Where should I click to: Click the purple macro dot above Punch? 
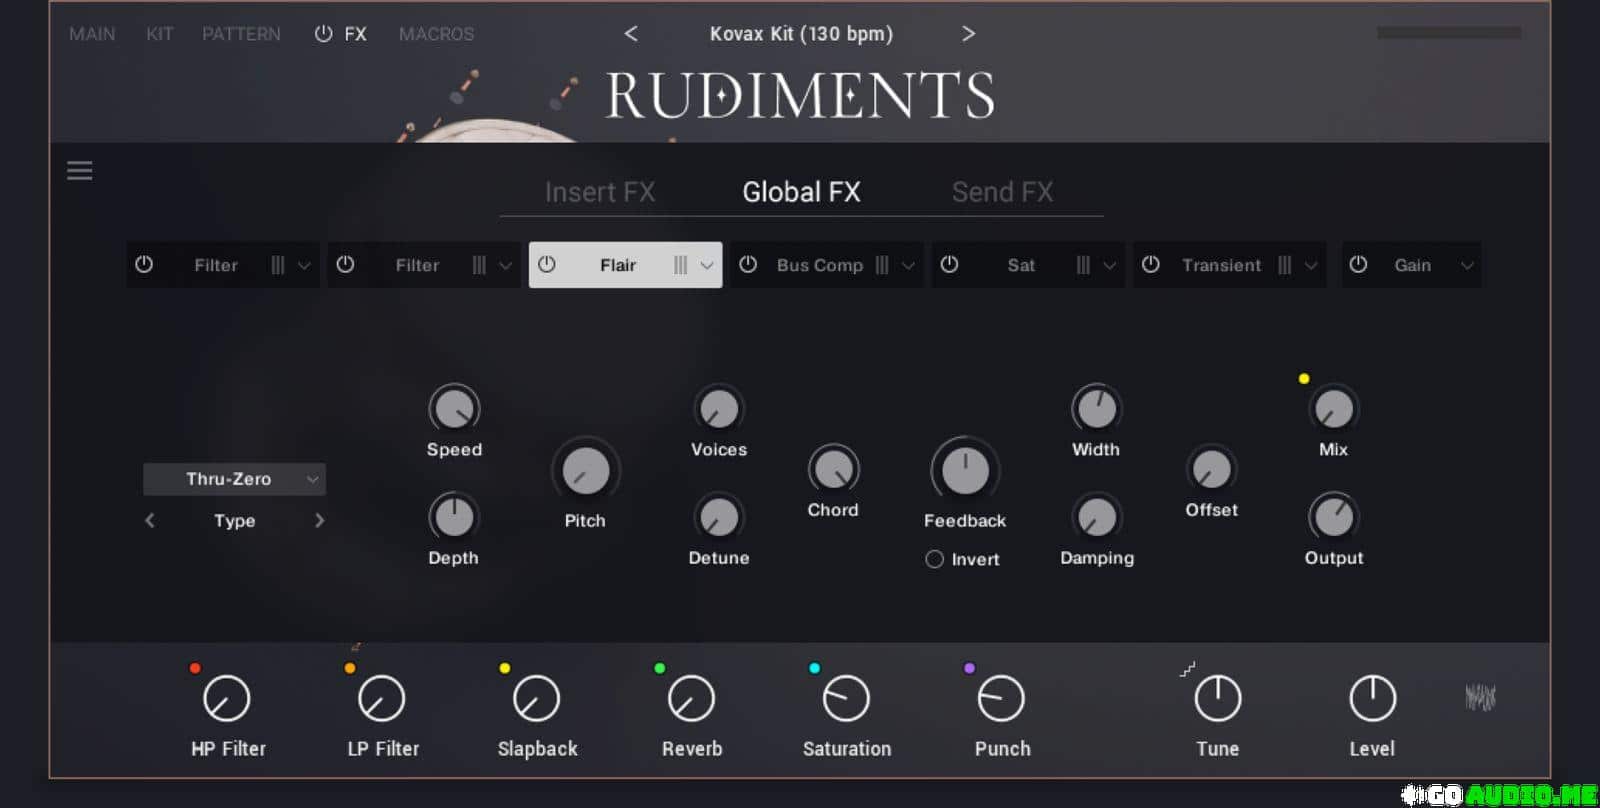(969, 668)
